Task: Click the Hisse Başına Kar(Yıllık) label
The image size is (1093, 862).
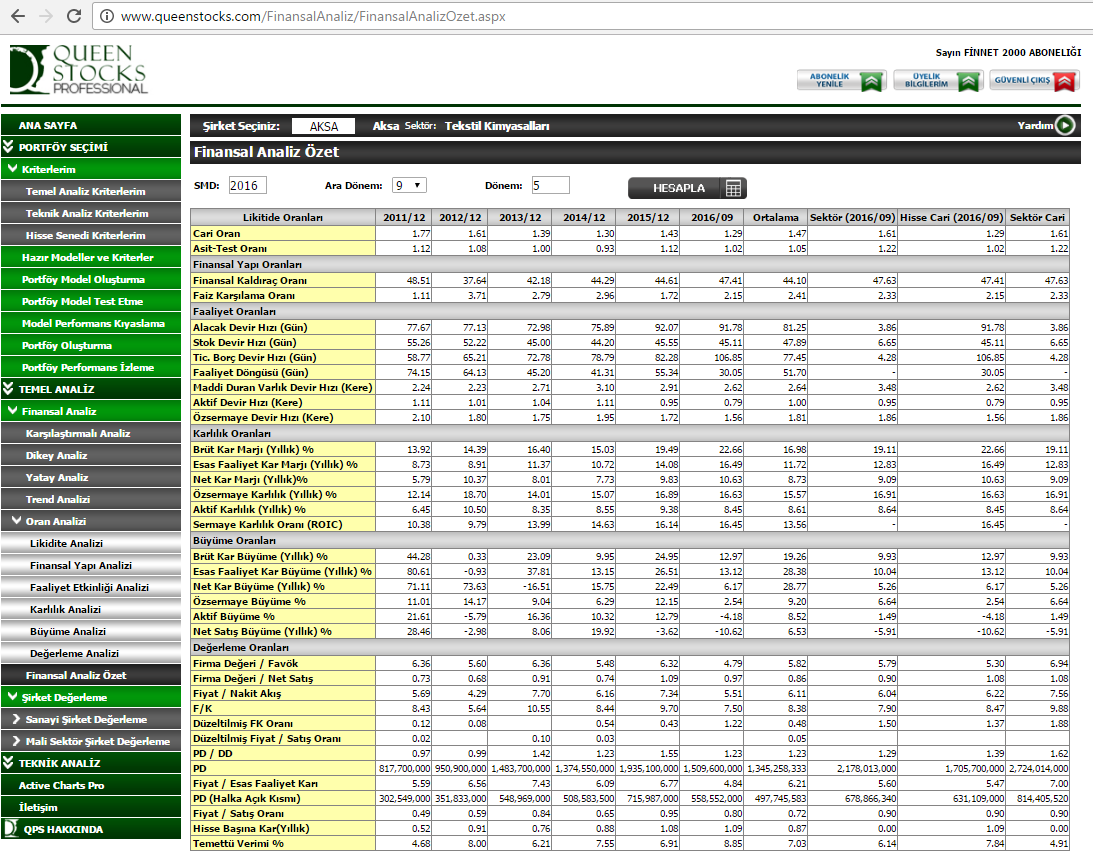Action: [283, 828]
